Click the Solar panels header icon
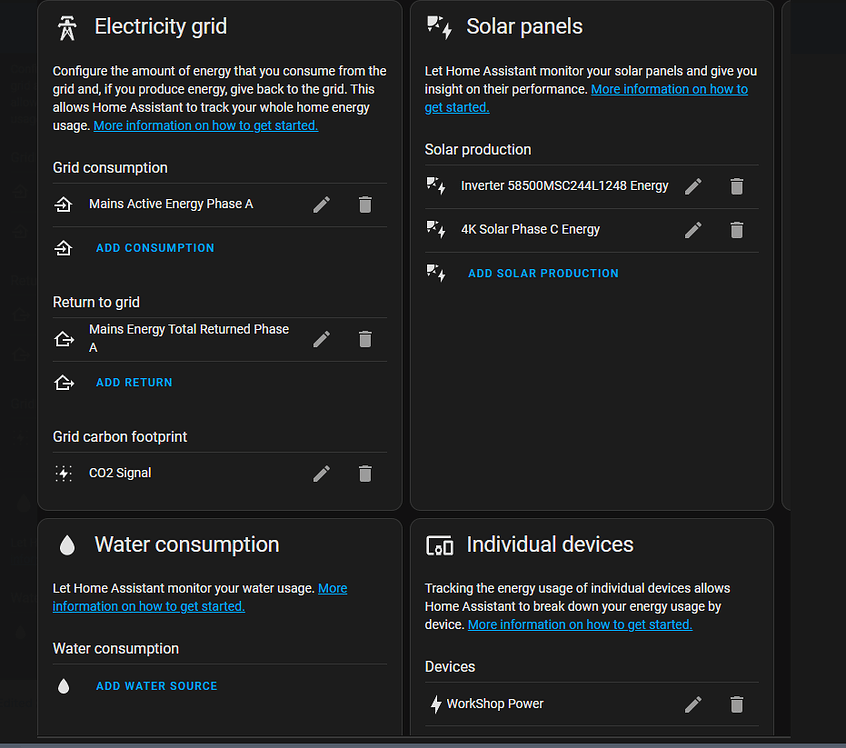 [439, 28]
